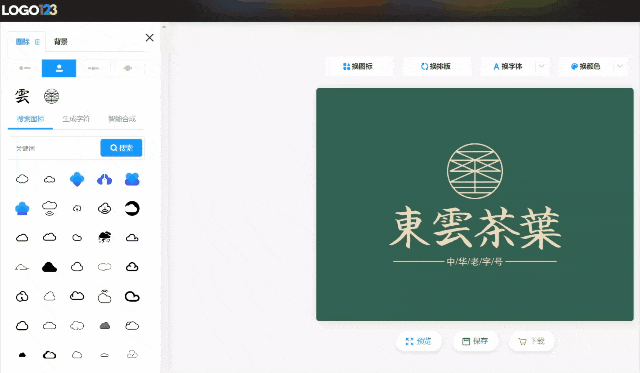Open the 生成字符 sub-tab
The width and height of the screenshot is (640, 373).
coord(76,119)
